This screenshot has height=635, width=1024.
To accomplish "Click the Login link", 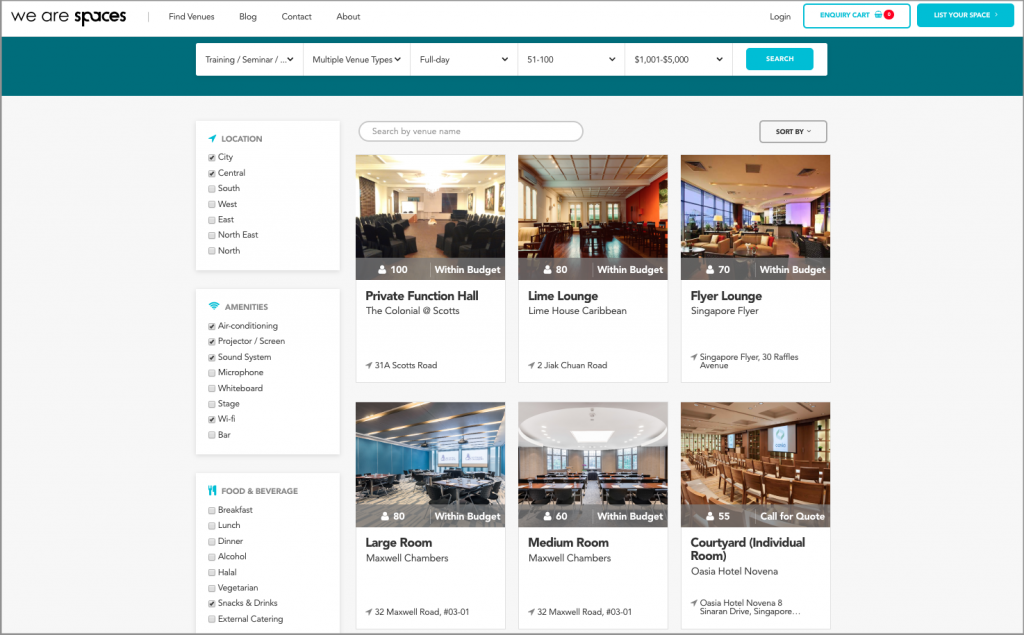I will (x=780, y=16).
